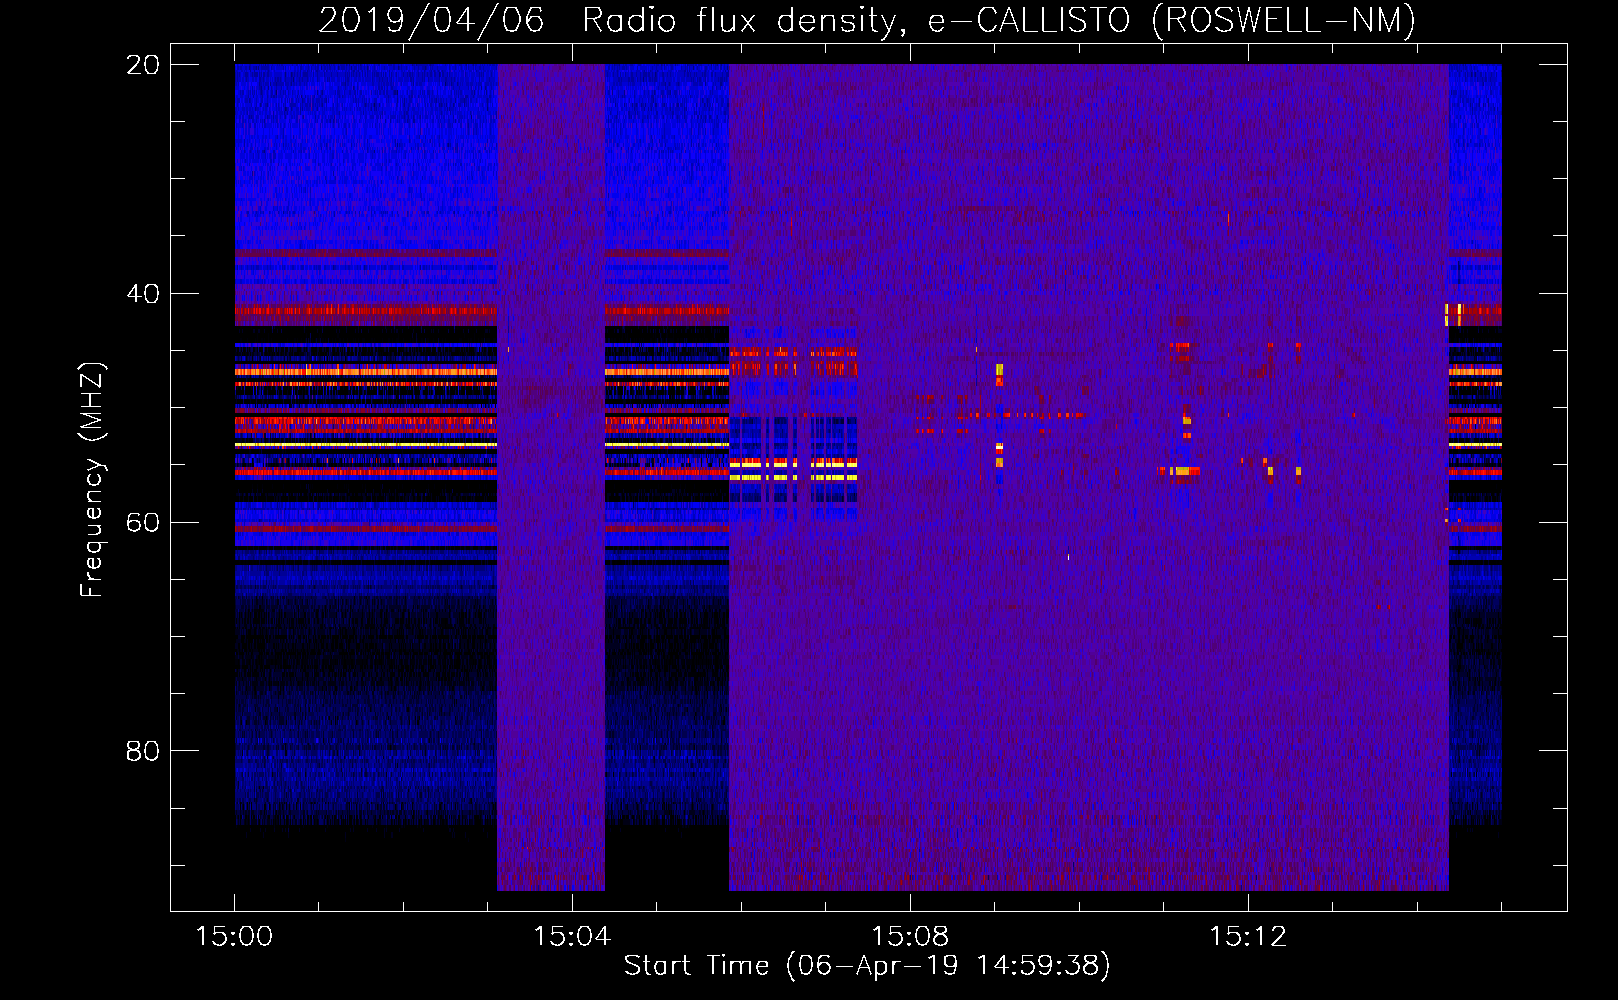Image resolution: width=1618 pixels, height=1000 pixels.
Task: Click the 20 MHz frequency tick label
Action: point(142,65)
